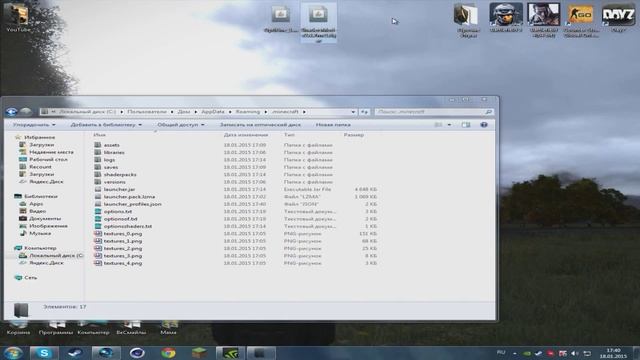The image size is (640, 360).
Task: Select the Локальный диск (C:) breadcrumb
Action: 87,112
